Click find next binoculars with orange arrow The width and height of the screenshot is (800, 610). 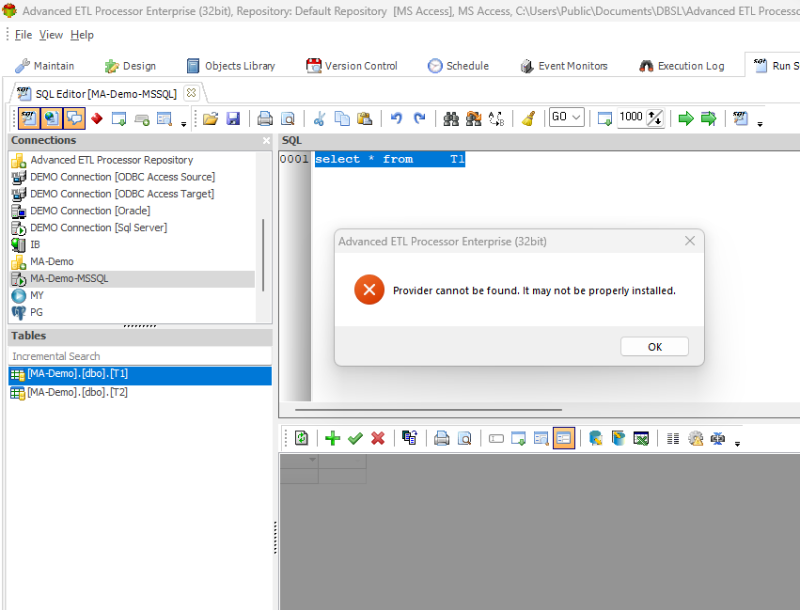[x=473, y=119]
